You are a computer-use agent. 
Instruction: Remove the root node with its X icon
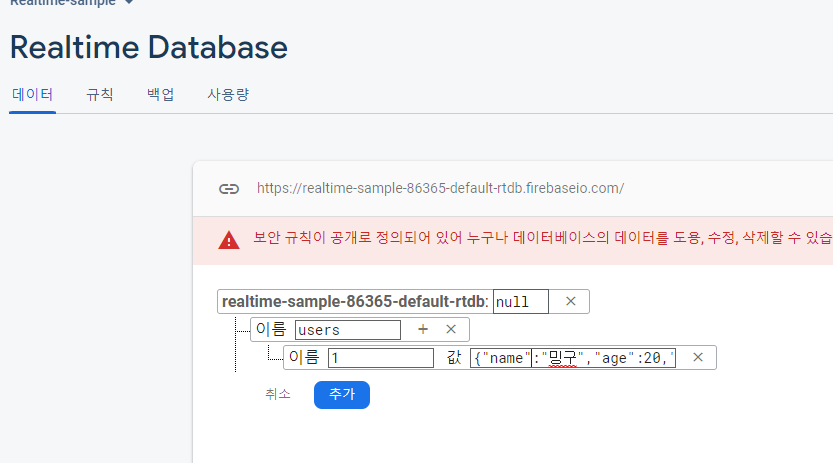tap(571, 301)
